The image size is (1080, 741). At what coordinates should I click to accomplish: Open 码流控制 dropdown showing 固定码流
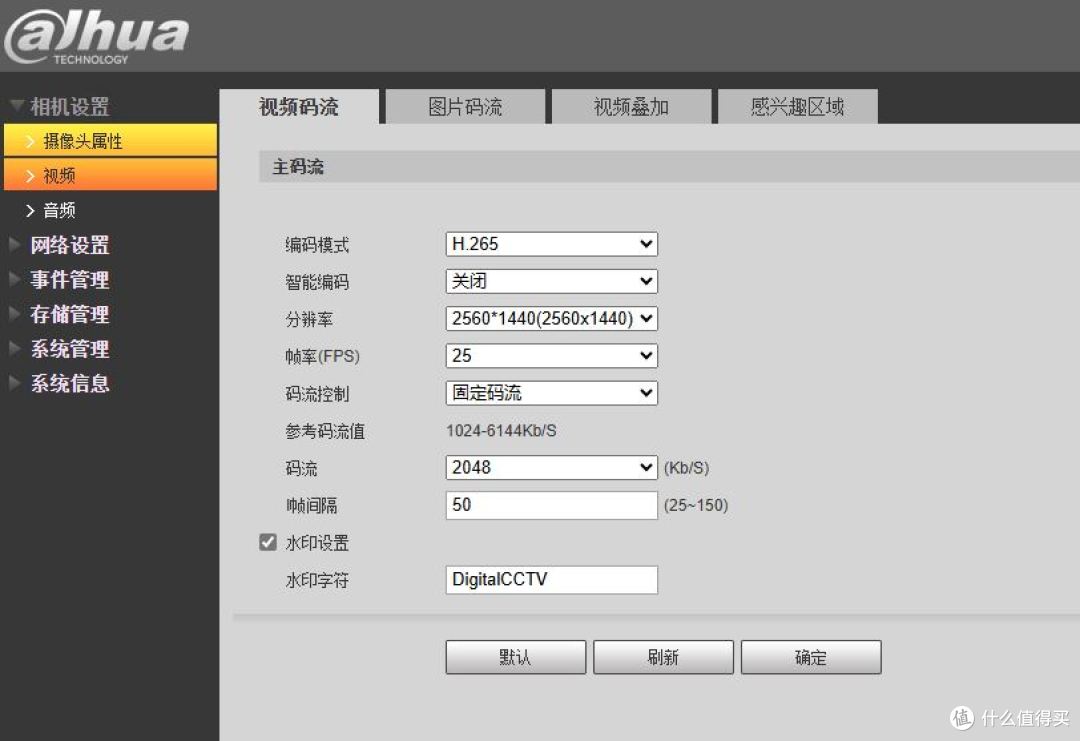[552, 393]
